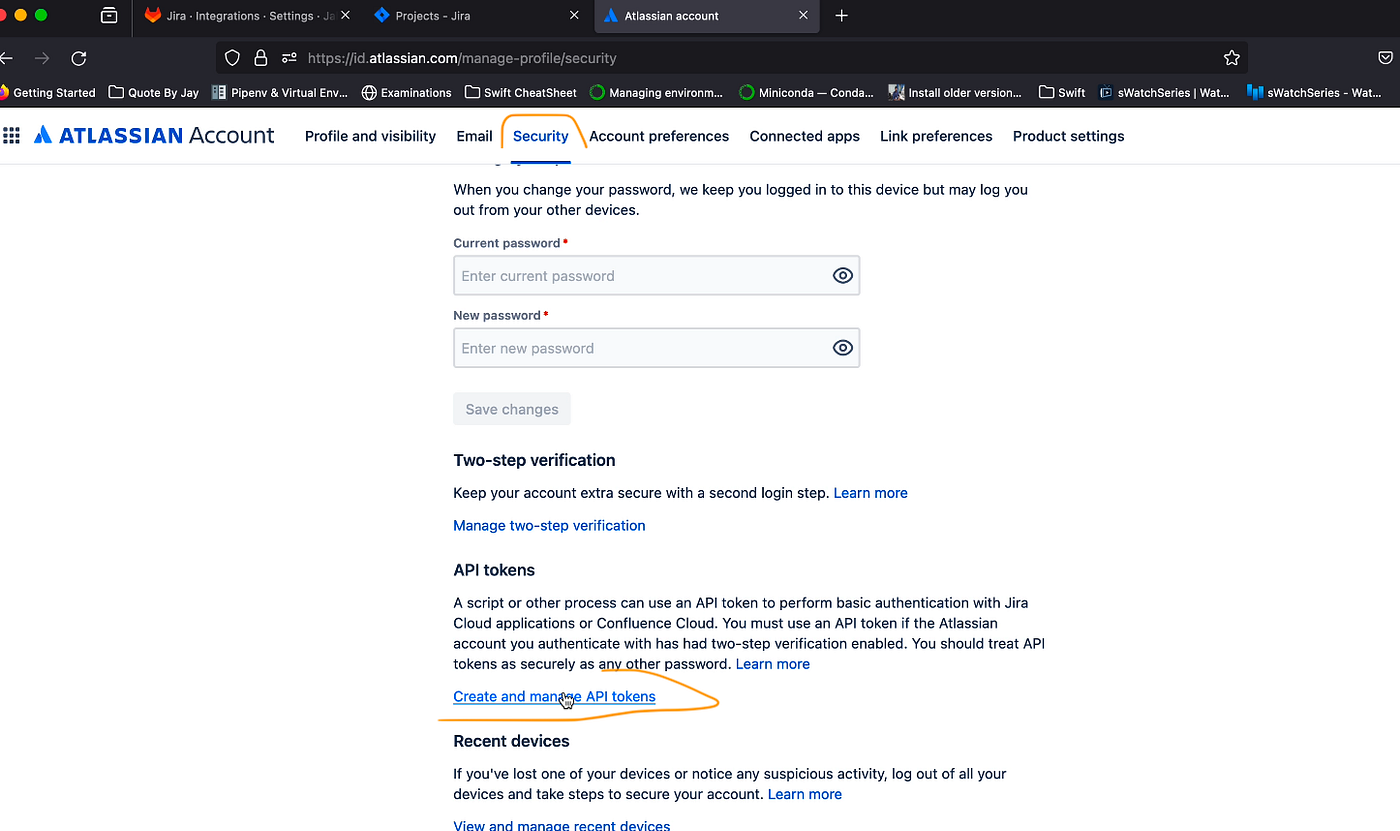Open the Pipenv & Virtual Env bookmark
Image resolution: width=1400 pixels, height=831 pixels.
[x=280, y=92]
